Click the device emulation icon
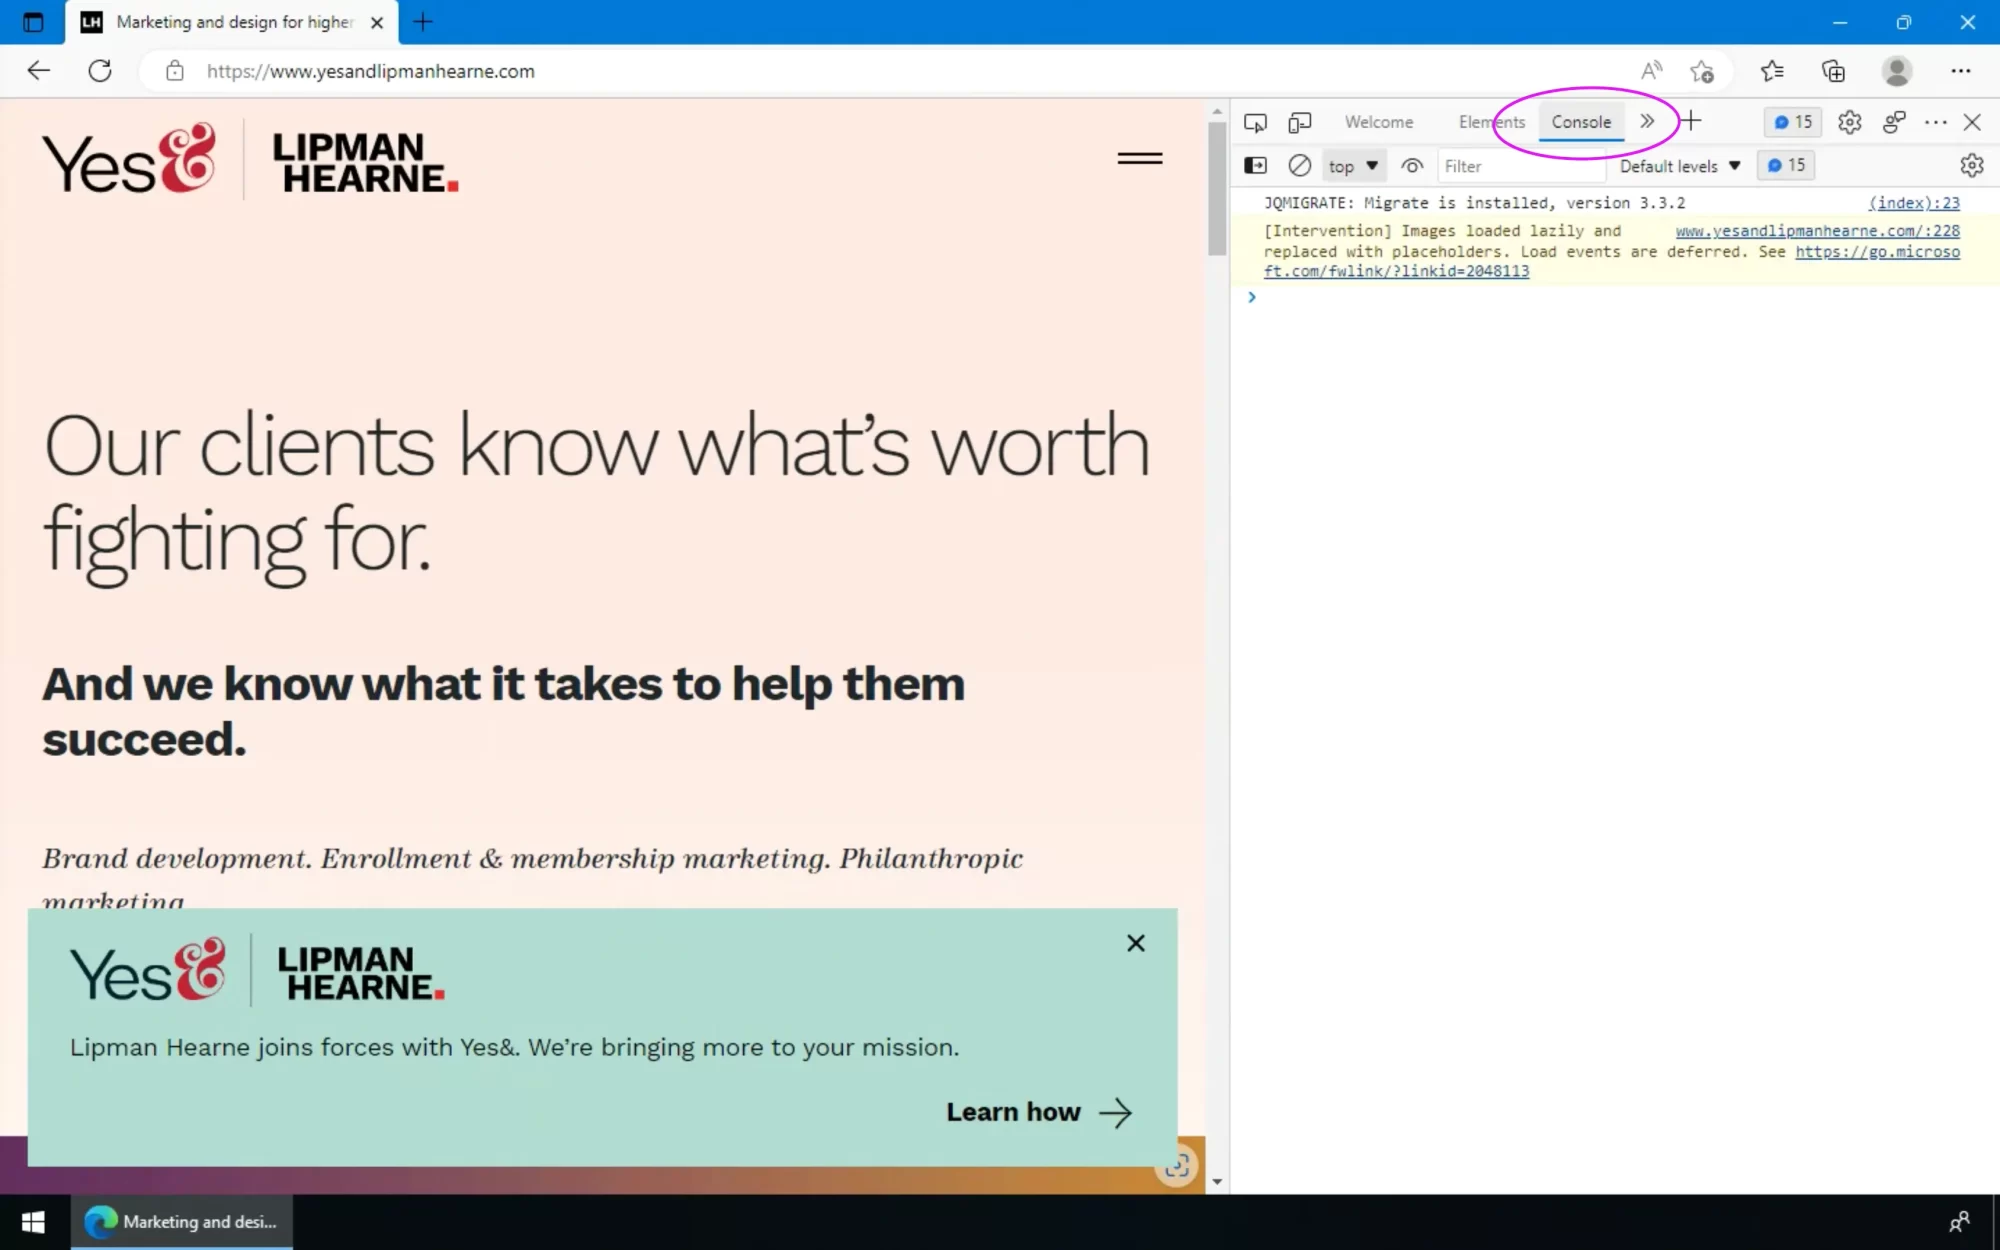Screen dimensions: 2000x1250 click(x=1297, y=121)
